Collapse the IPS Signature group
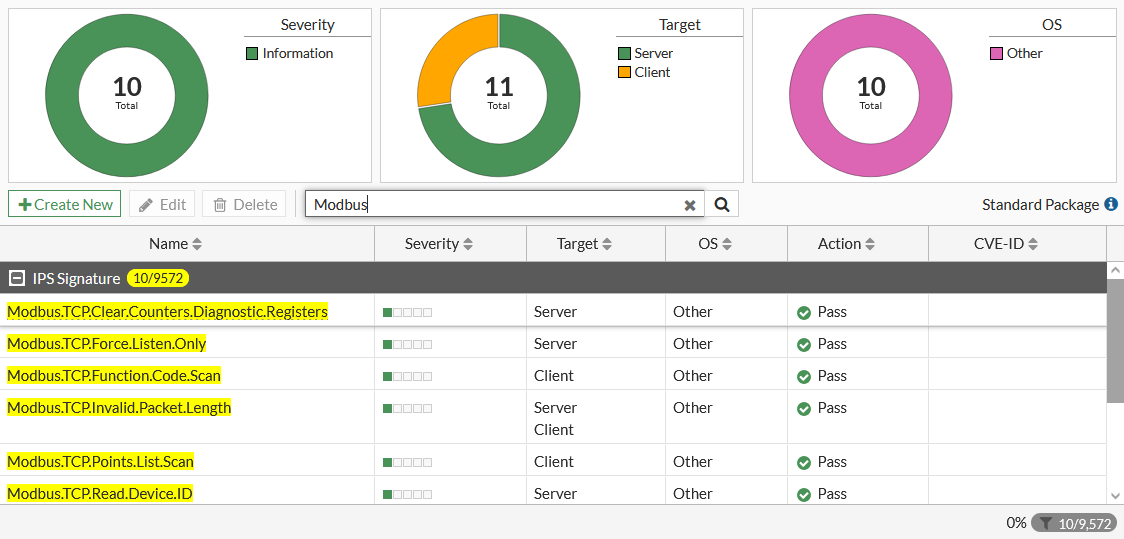The height and width of the screenshot is (539, 1124). pos(17,279)
